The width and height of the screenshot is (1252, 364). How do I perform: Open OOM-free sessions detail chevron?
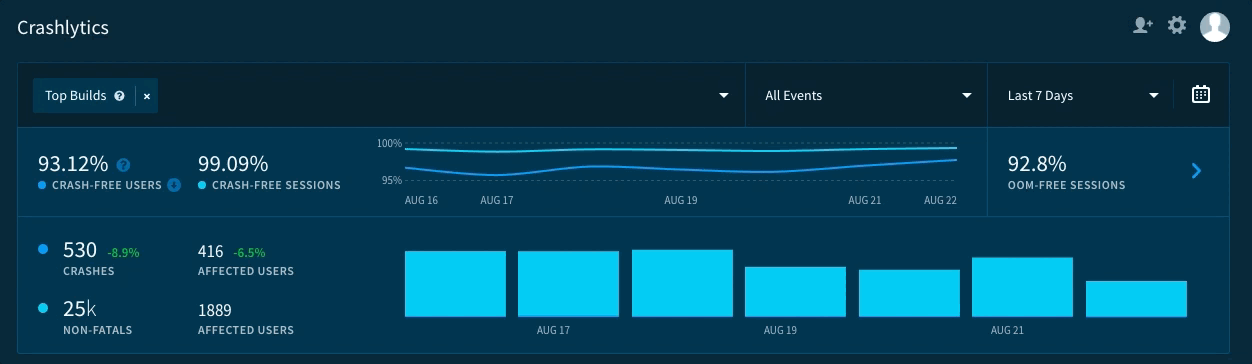click(x=1196, y=171)
